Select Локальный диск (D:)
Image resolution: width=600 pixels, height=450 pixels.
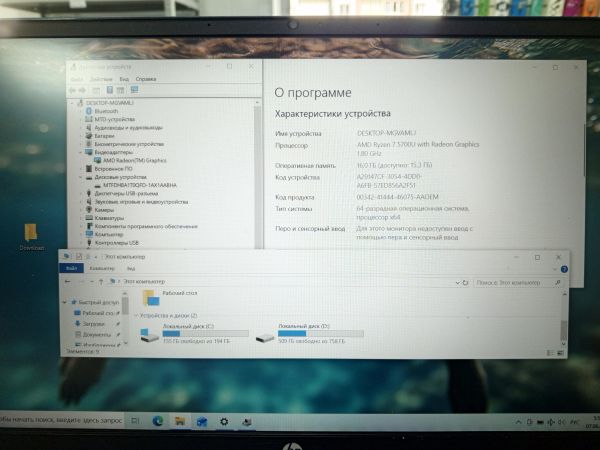pos(309,334)
